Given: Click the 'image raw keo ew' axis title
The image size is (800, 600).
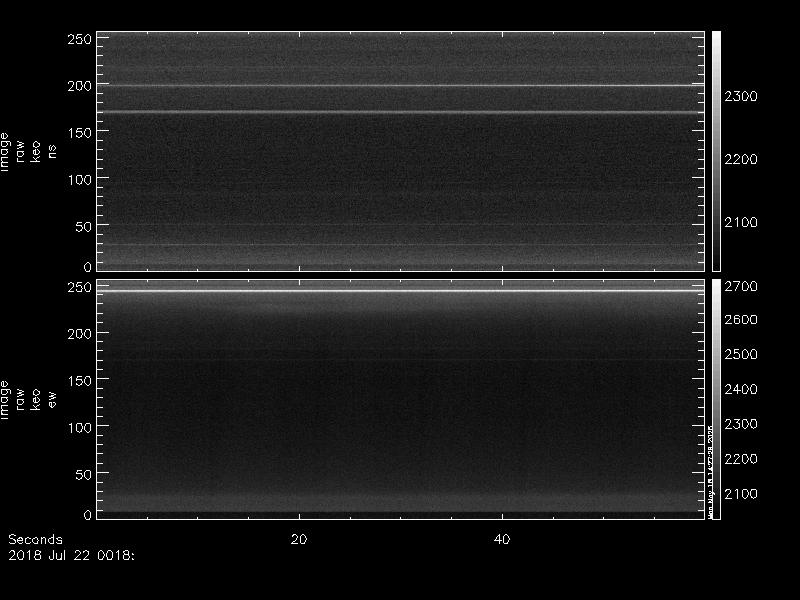Looking at the screenshot, I should click(x=28, y=400).
